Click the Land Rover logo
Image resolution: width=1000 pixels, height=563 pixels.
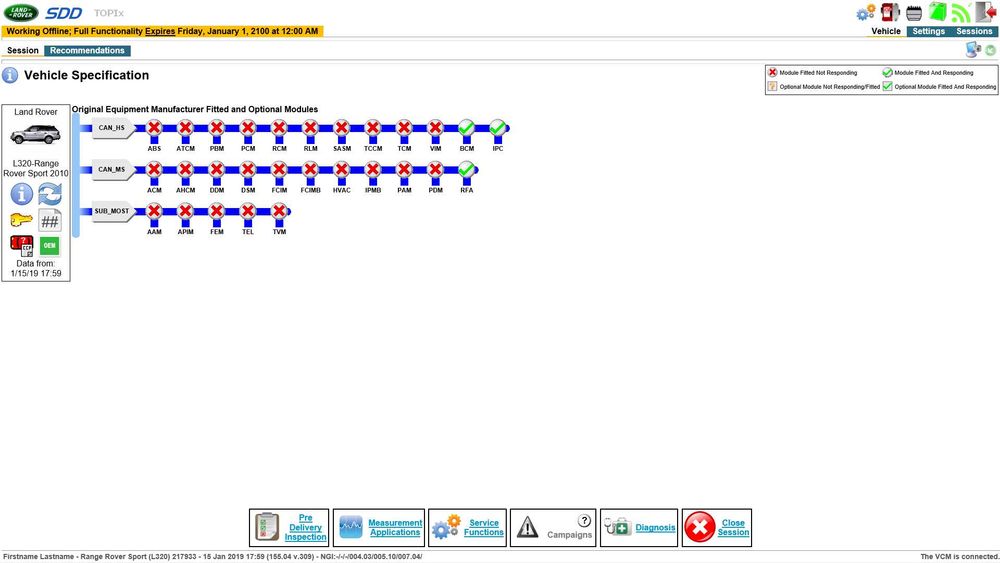[x=21, y=12]
